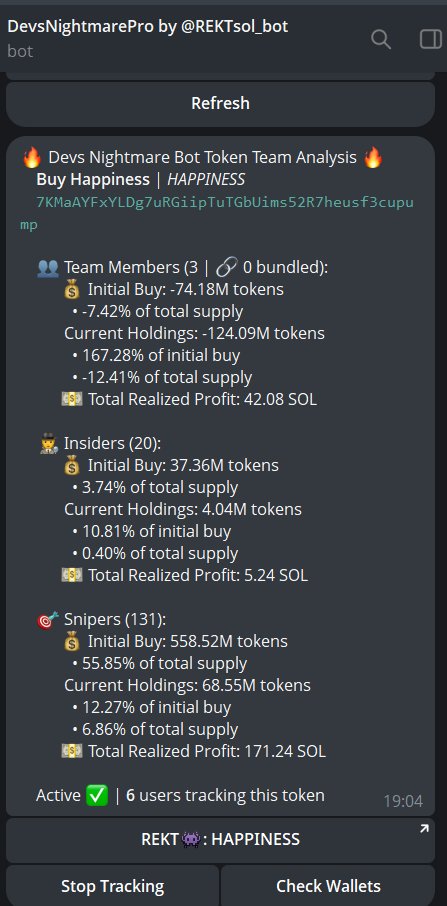Click the green Active checkmark
Viewport: 447px width, 906px height.
click(96, 796)
